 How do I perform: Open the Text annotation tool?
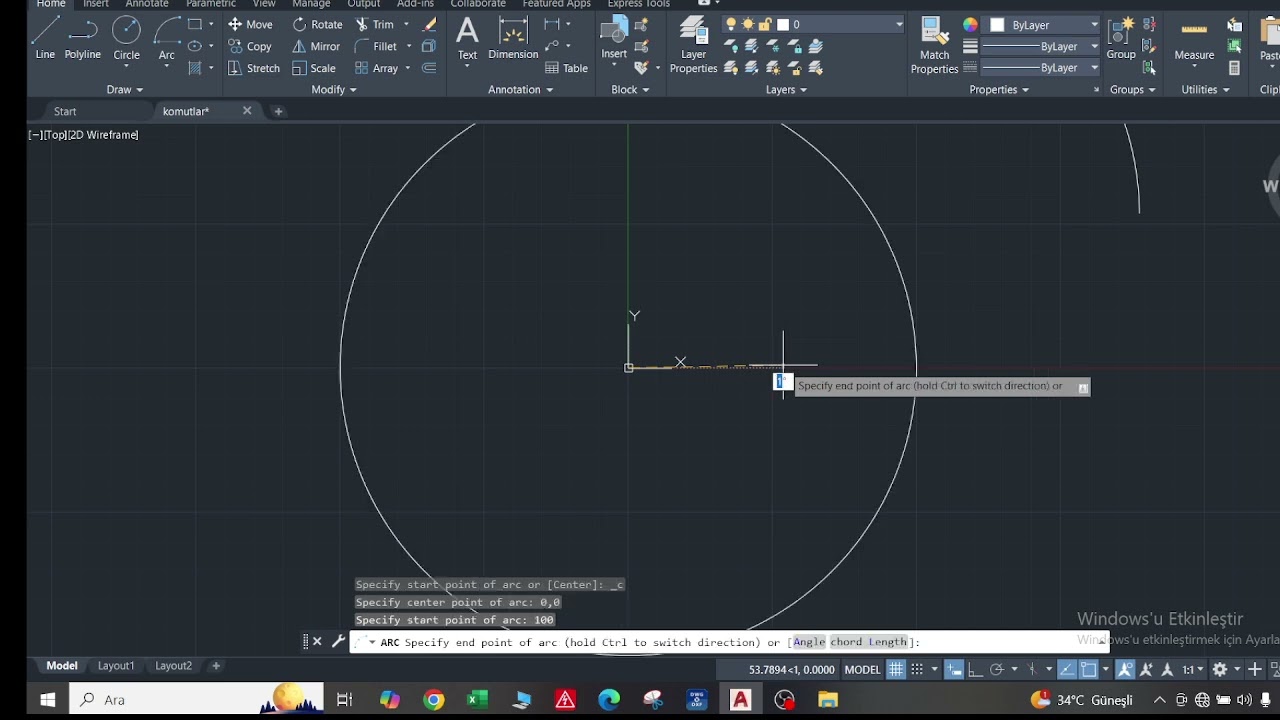pos(467,38)
